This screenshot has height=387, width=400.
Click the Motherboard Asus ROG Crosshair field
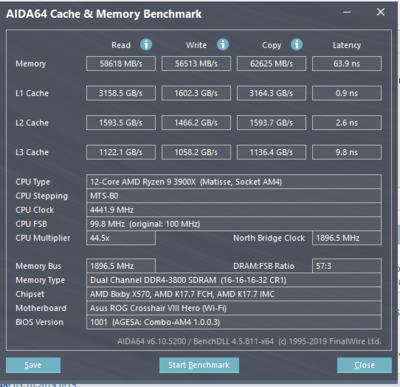[234, 308]
